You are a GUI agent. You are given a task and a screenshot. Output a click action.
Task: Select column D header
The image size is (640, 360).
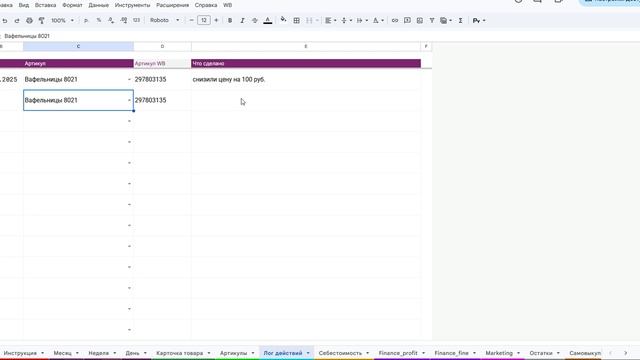point(162,47)
